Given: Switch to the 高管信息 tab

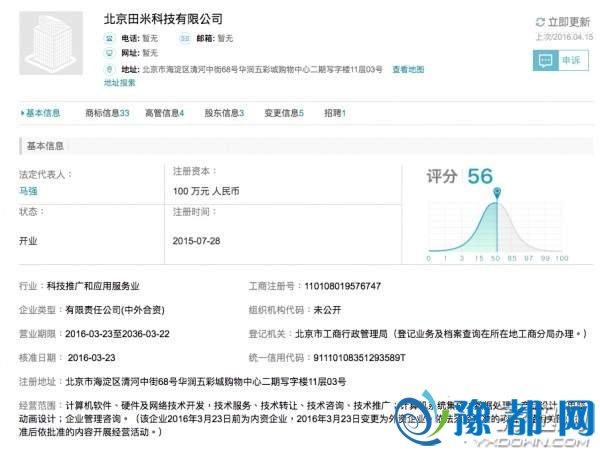Looking at the screenshot, I should coord(164,114).
